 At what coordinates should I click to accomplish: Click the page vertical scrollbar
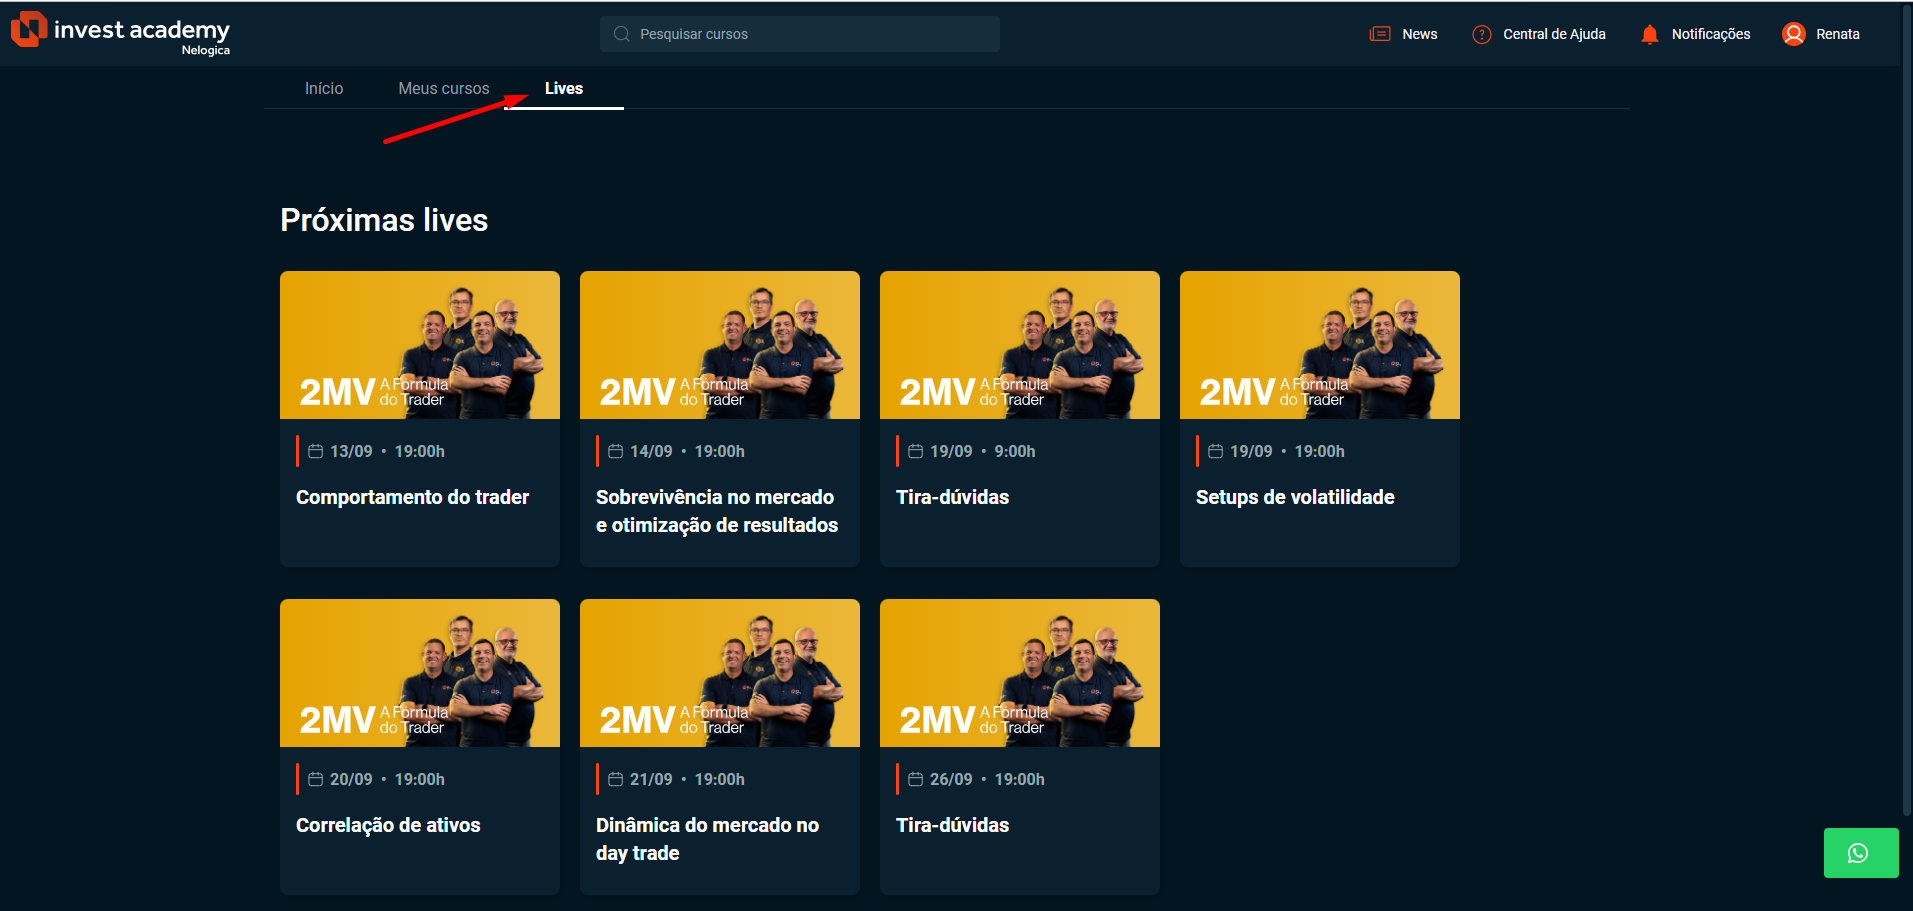coord(1906,410)
